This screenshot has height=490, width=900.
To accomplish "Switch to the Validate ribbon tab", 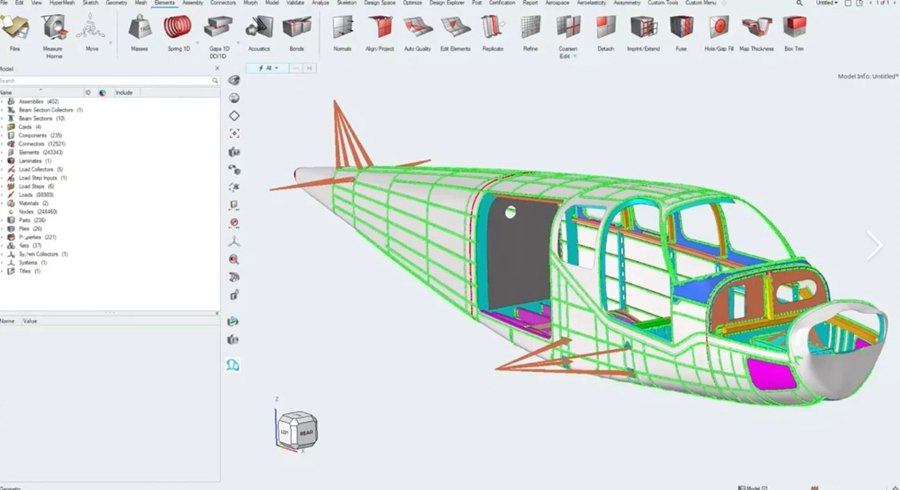I will point(295,3).
